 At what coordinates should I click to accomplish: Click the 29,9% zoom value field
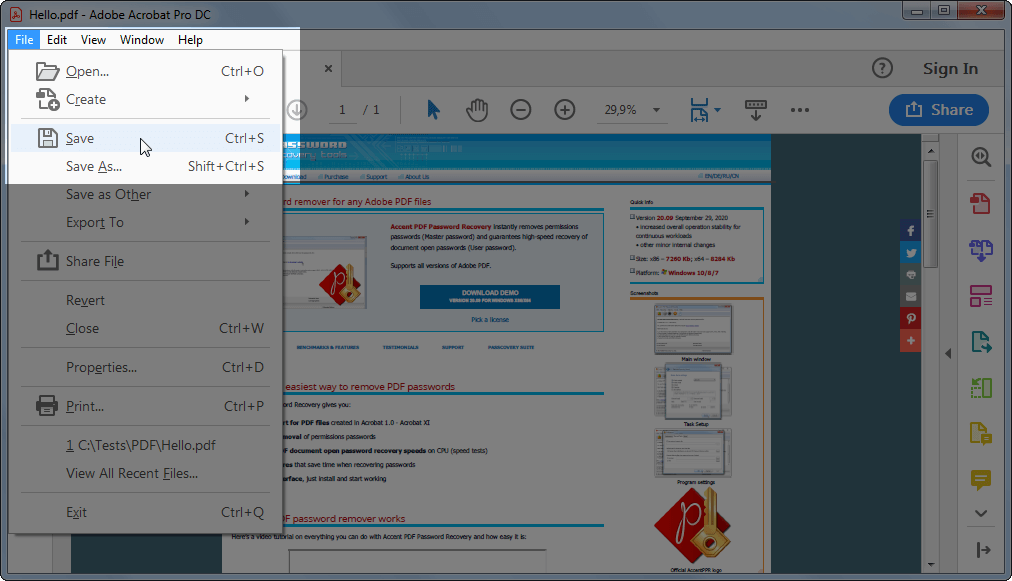(620, 110)
